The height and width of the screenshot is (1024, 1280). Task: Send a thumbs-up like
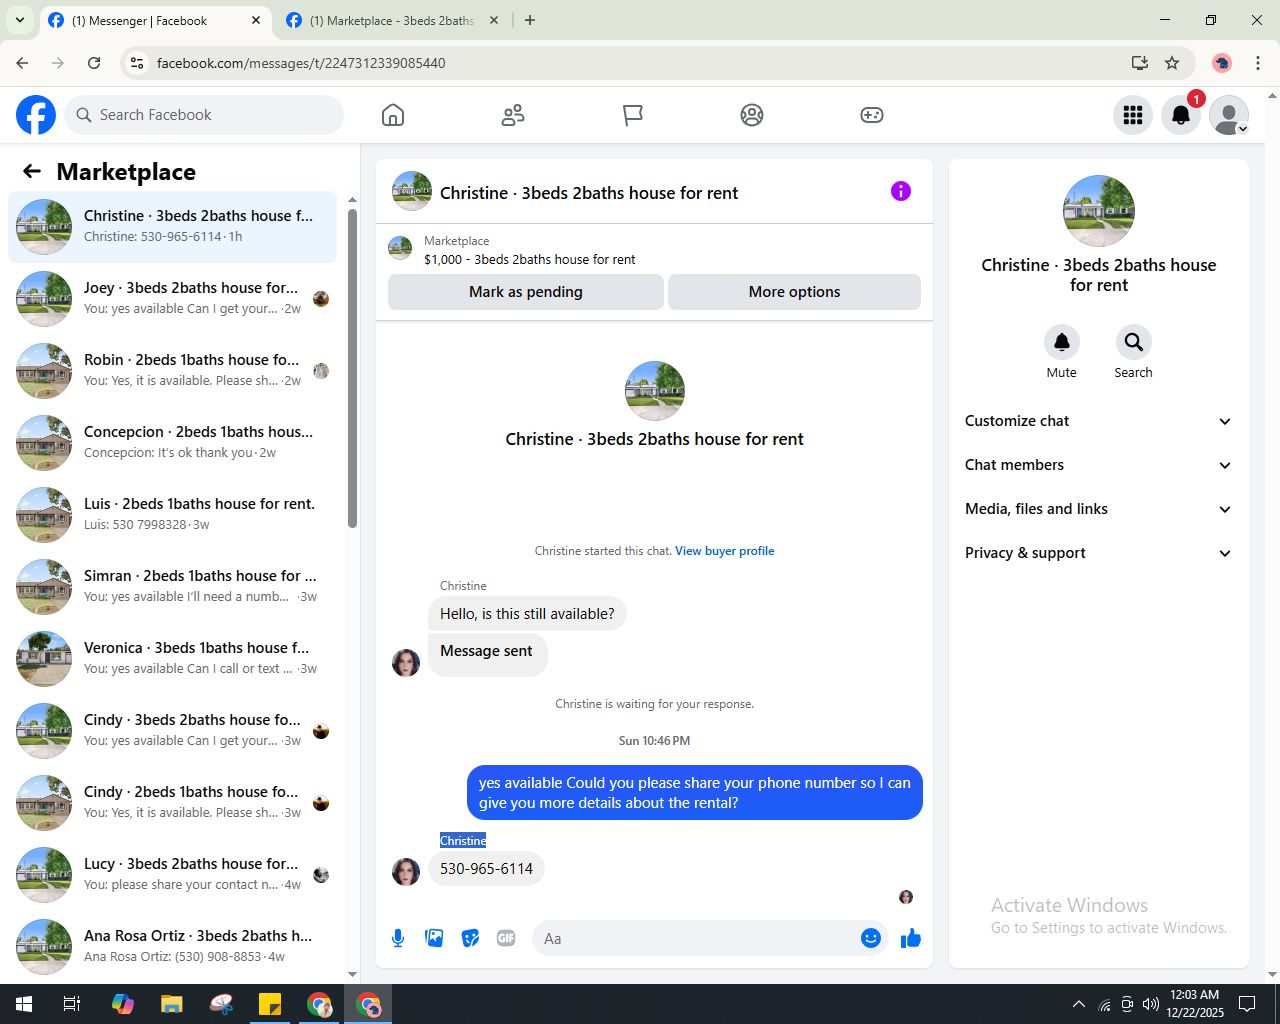(x=910, y=938)
